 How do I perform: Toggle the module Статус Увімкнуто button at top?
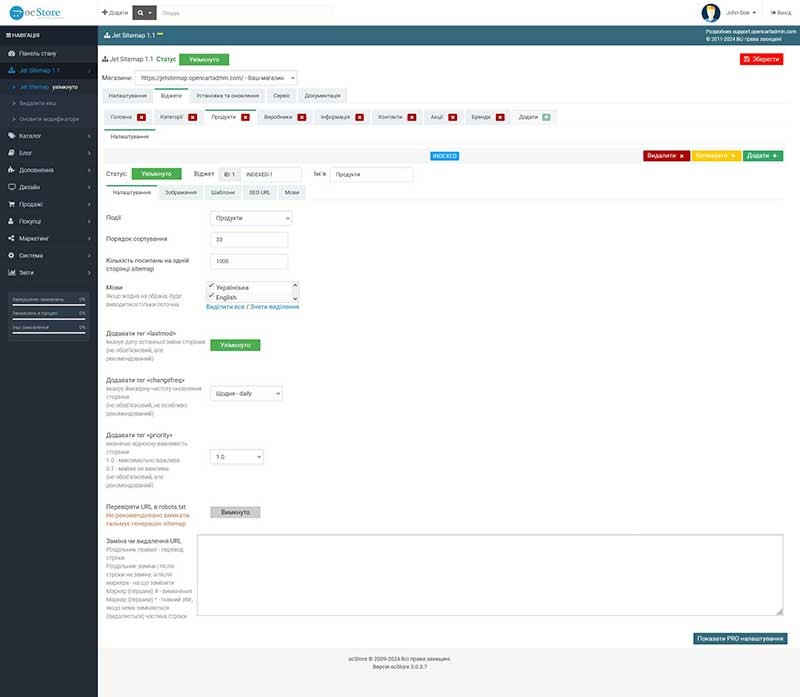pyautogui.click(x=204, y=60)
